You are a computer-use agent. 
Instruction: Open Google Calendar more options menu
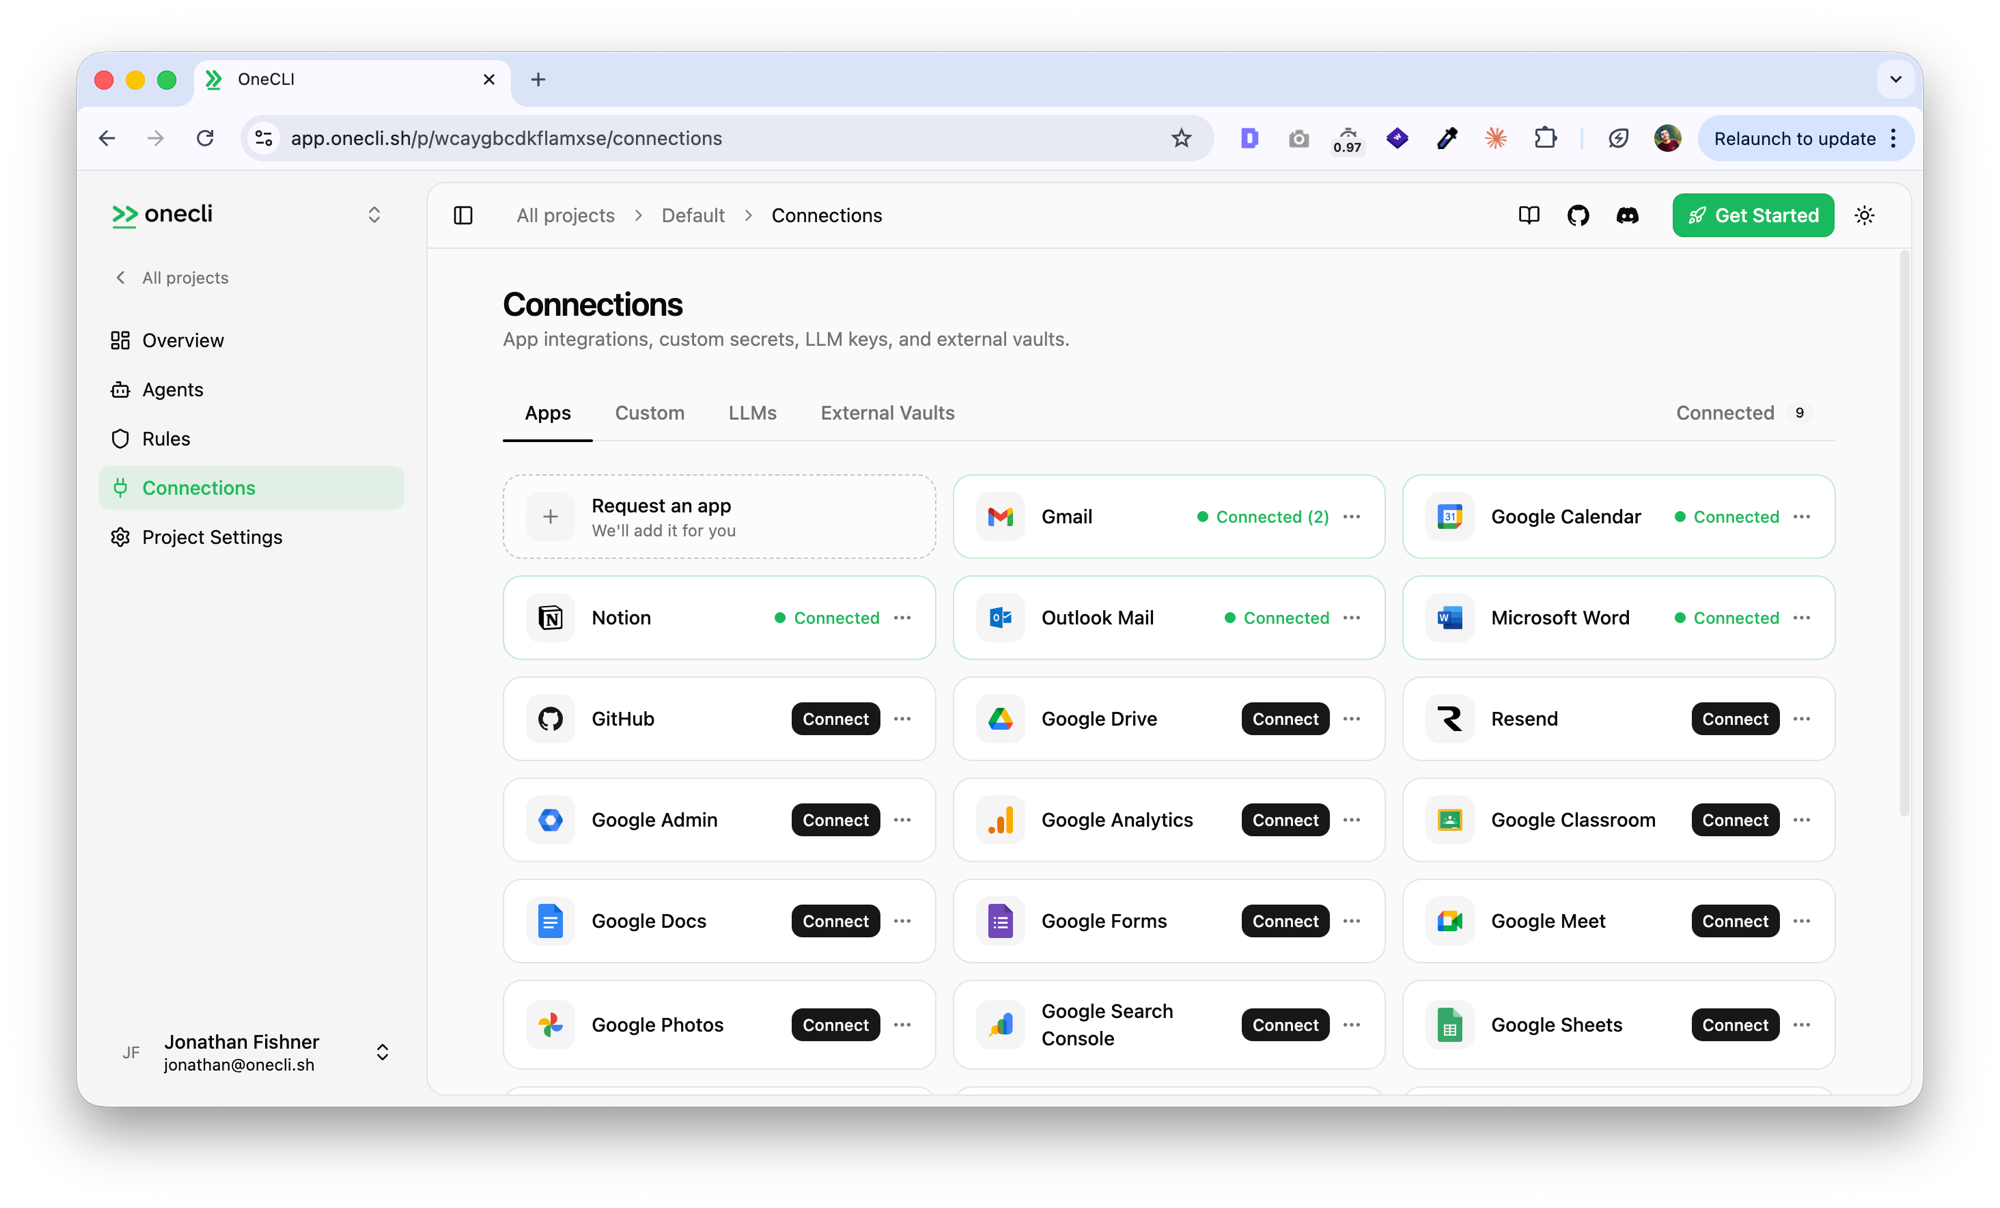(1802, 517)
